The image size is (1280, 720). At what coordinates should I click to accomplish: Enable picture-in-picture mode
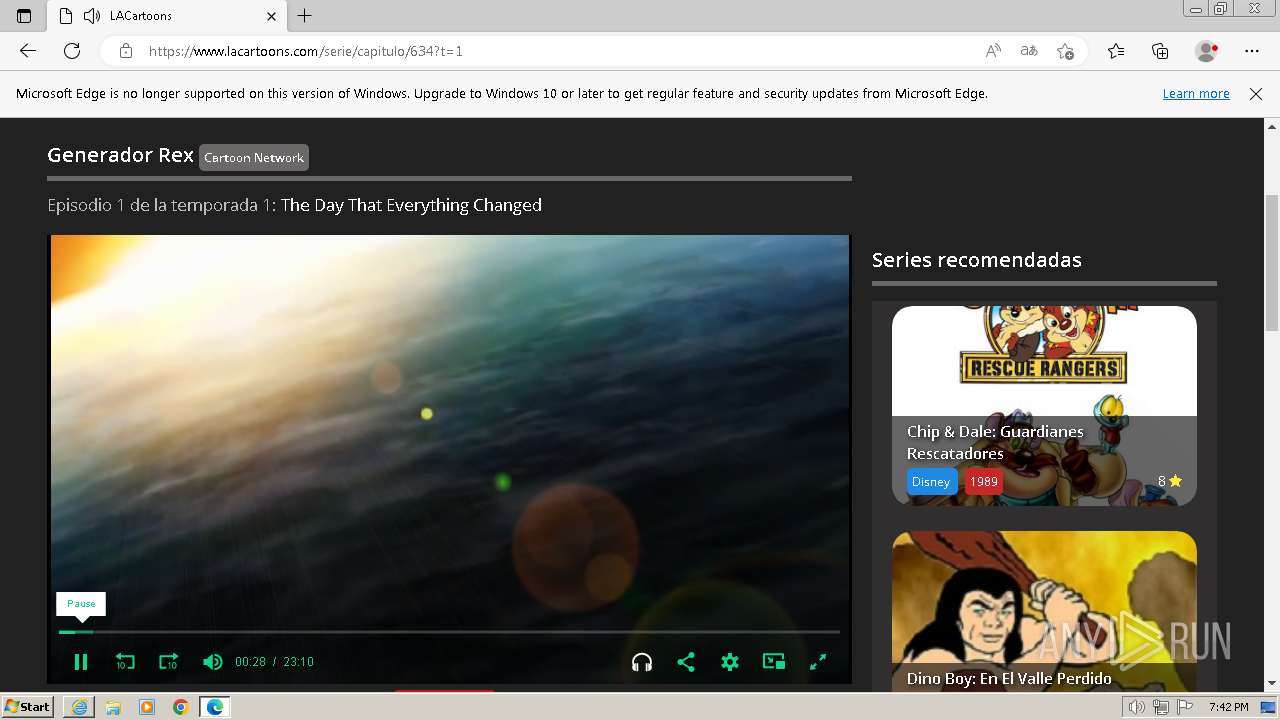coord(774,662)
